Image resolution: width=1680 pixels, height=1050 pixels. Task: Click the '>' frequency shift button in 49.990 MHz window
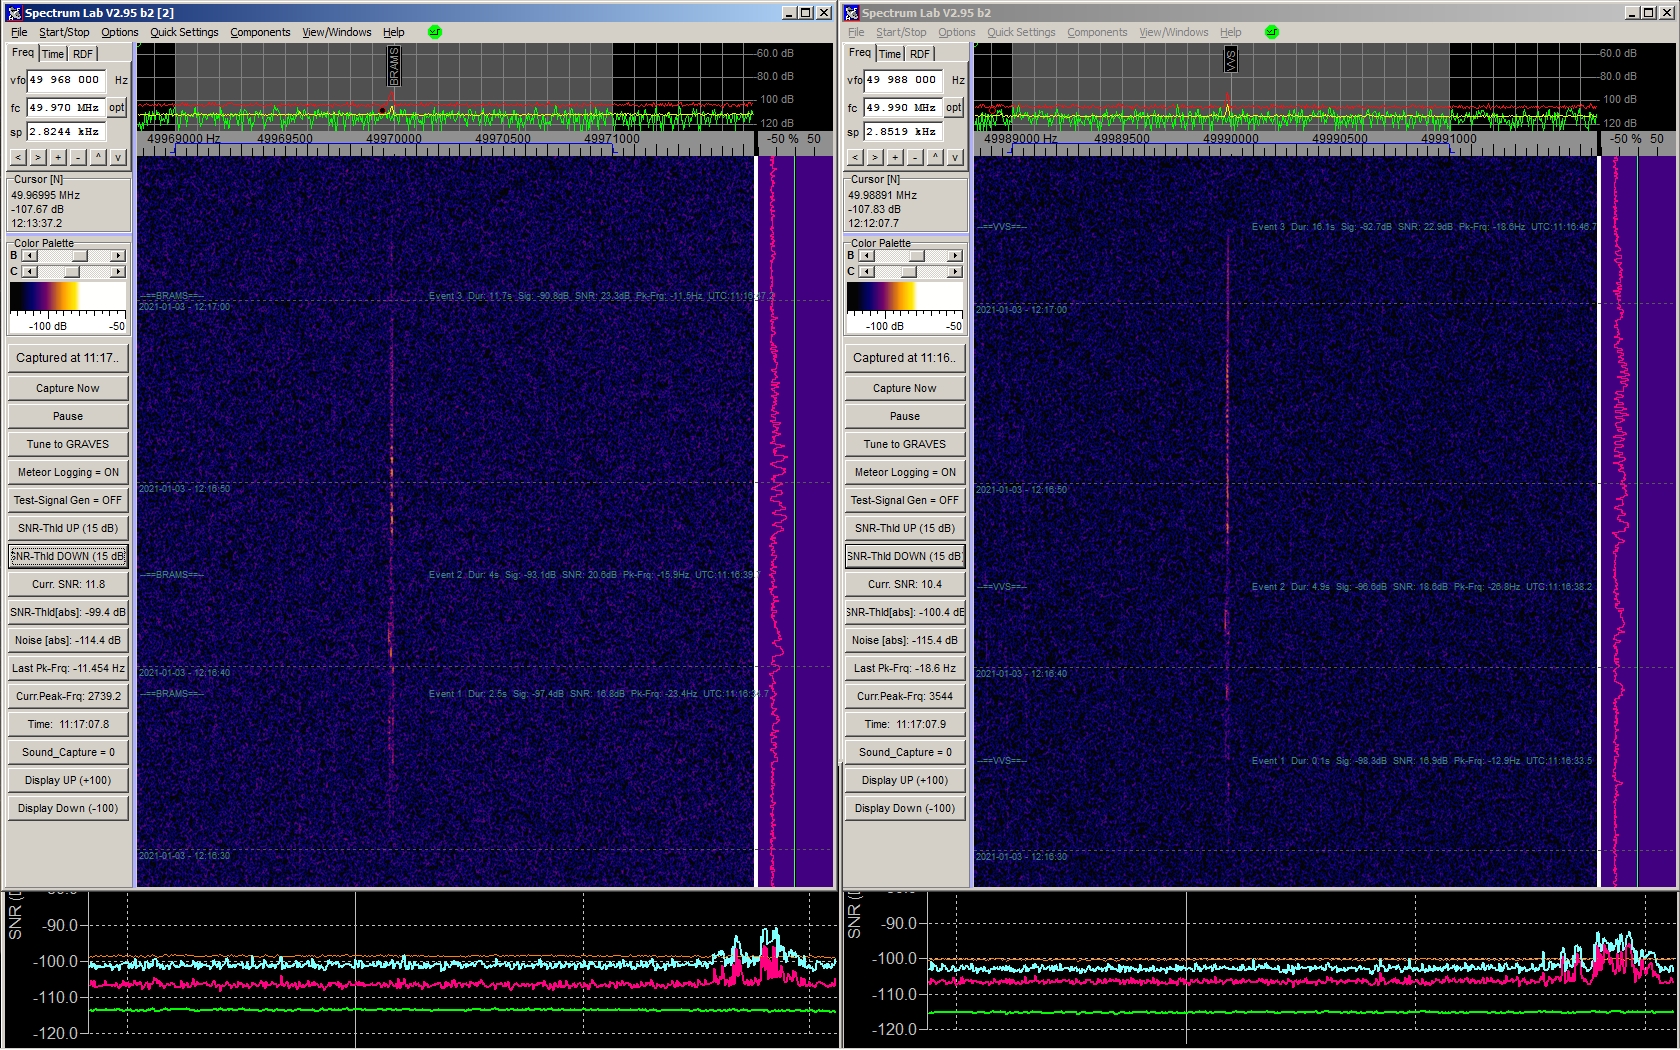point(875,157)
